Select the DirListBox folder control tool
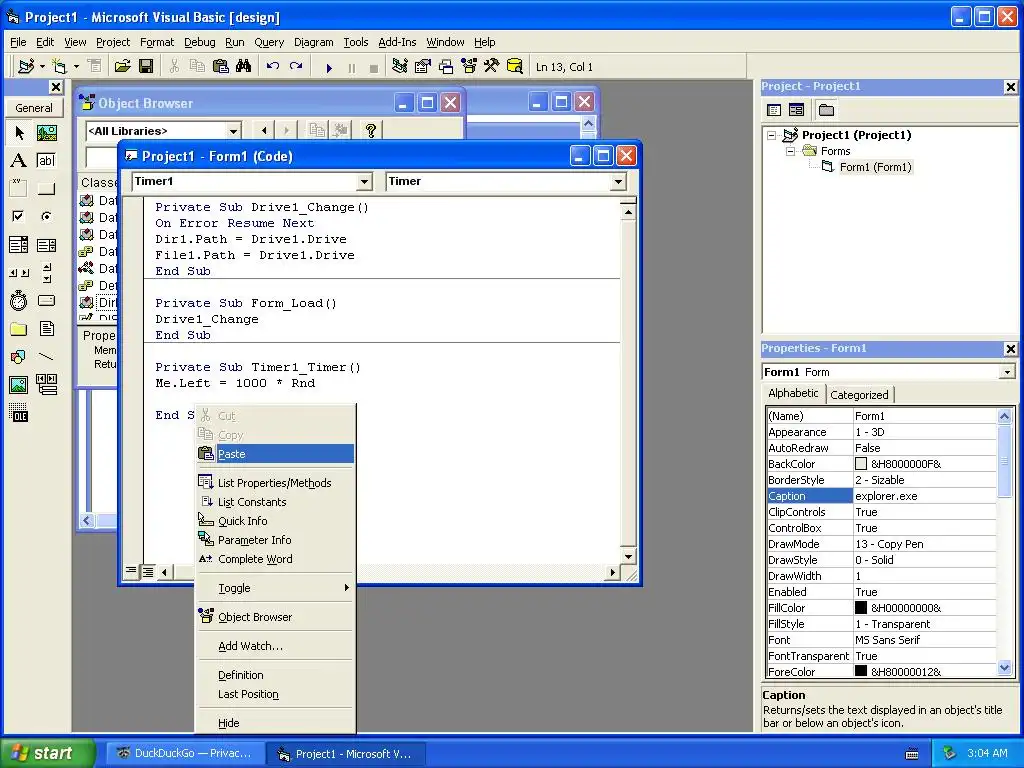The image size is (1024, 768). point(19,328)
